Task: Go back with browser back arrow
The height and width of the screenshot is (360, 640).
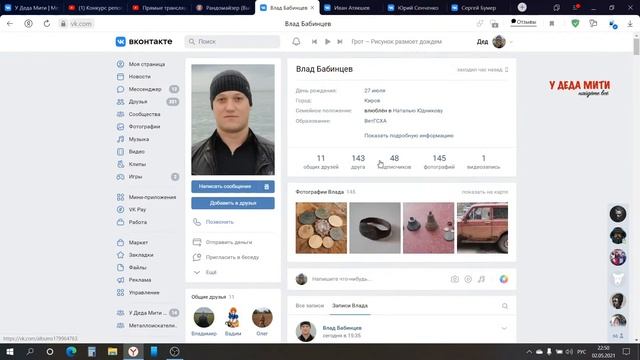Action: tap(10, 24)
